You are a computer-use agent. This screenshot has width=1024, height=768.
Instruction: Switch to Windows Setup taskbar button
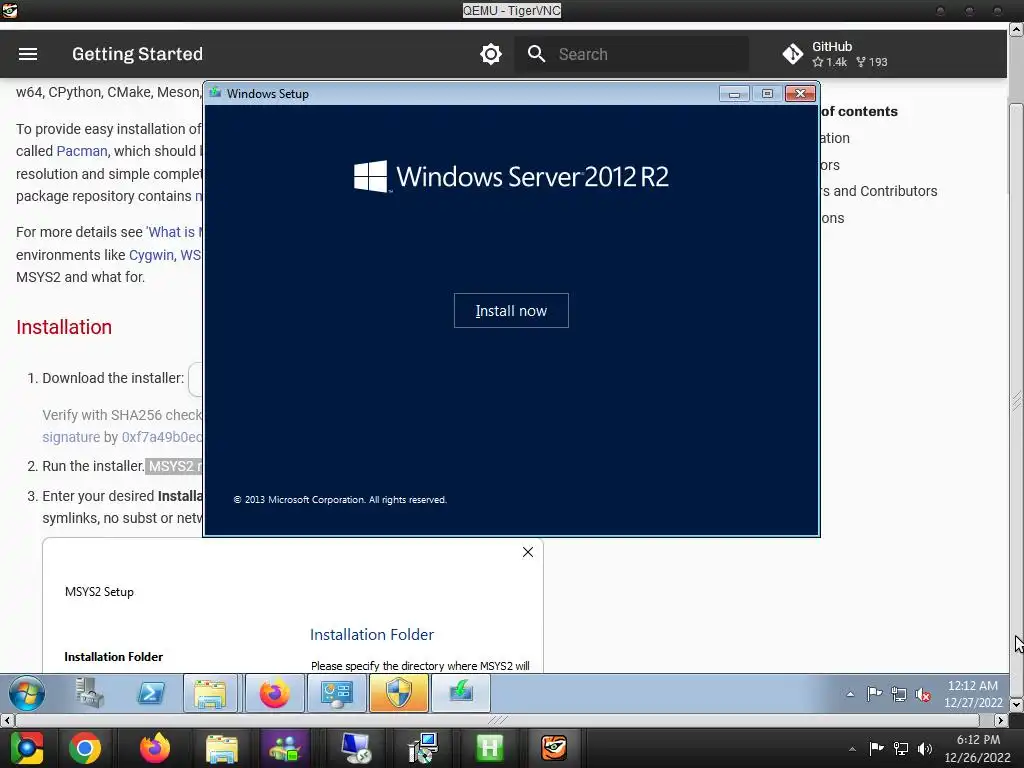461,693
